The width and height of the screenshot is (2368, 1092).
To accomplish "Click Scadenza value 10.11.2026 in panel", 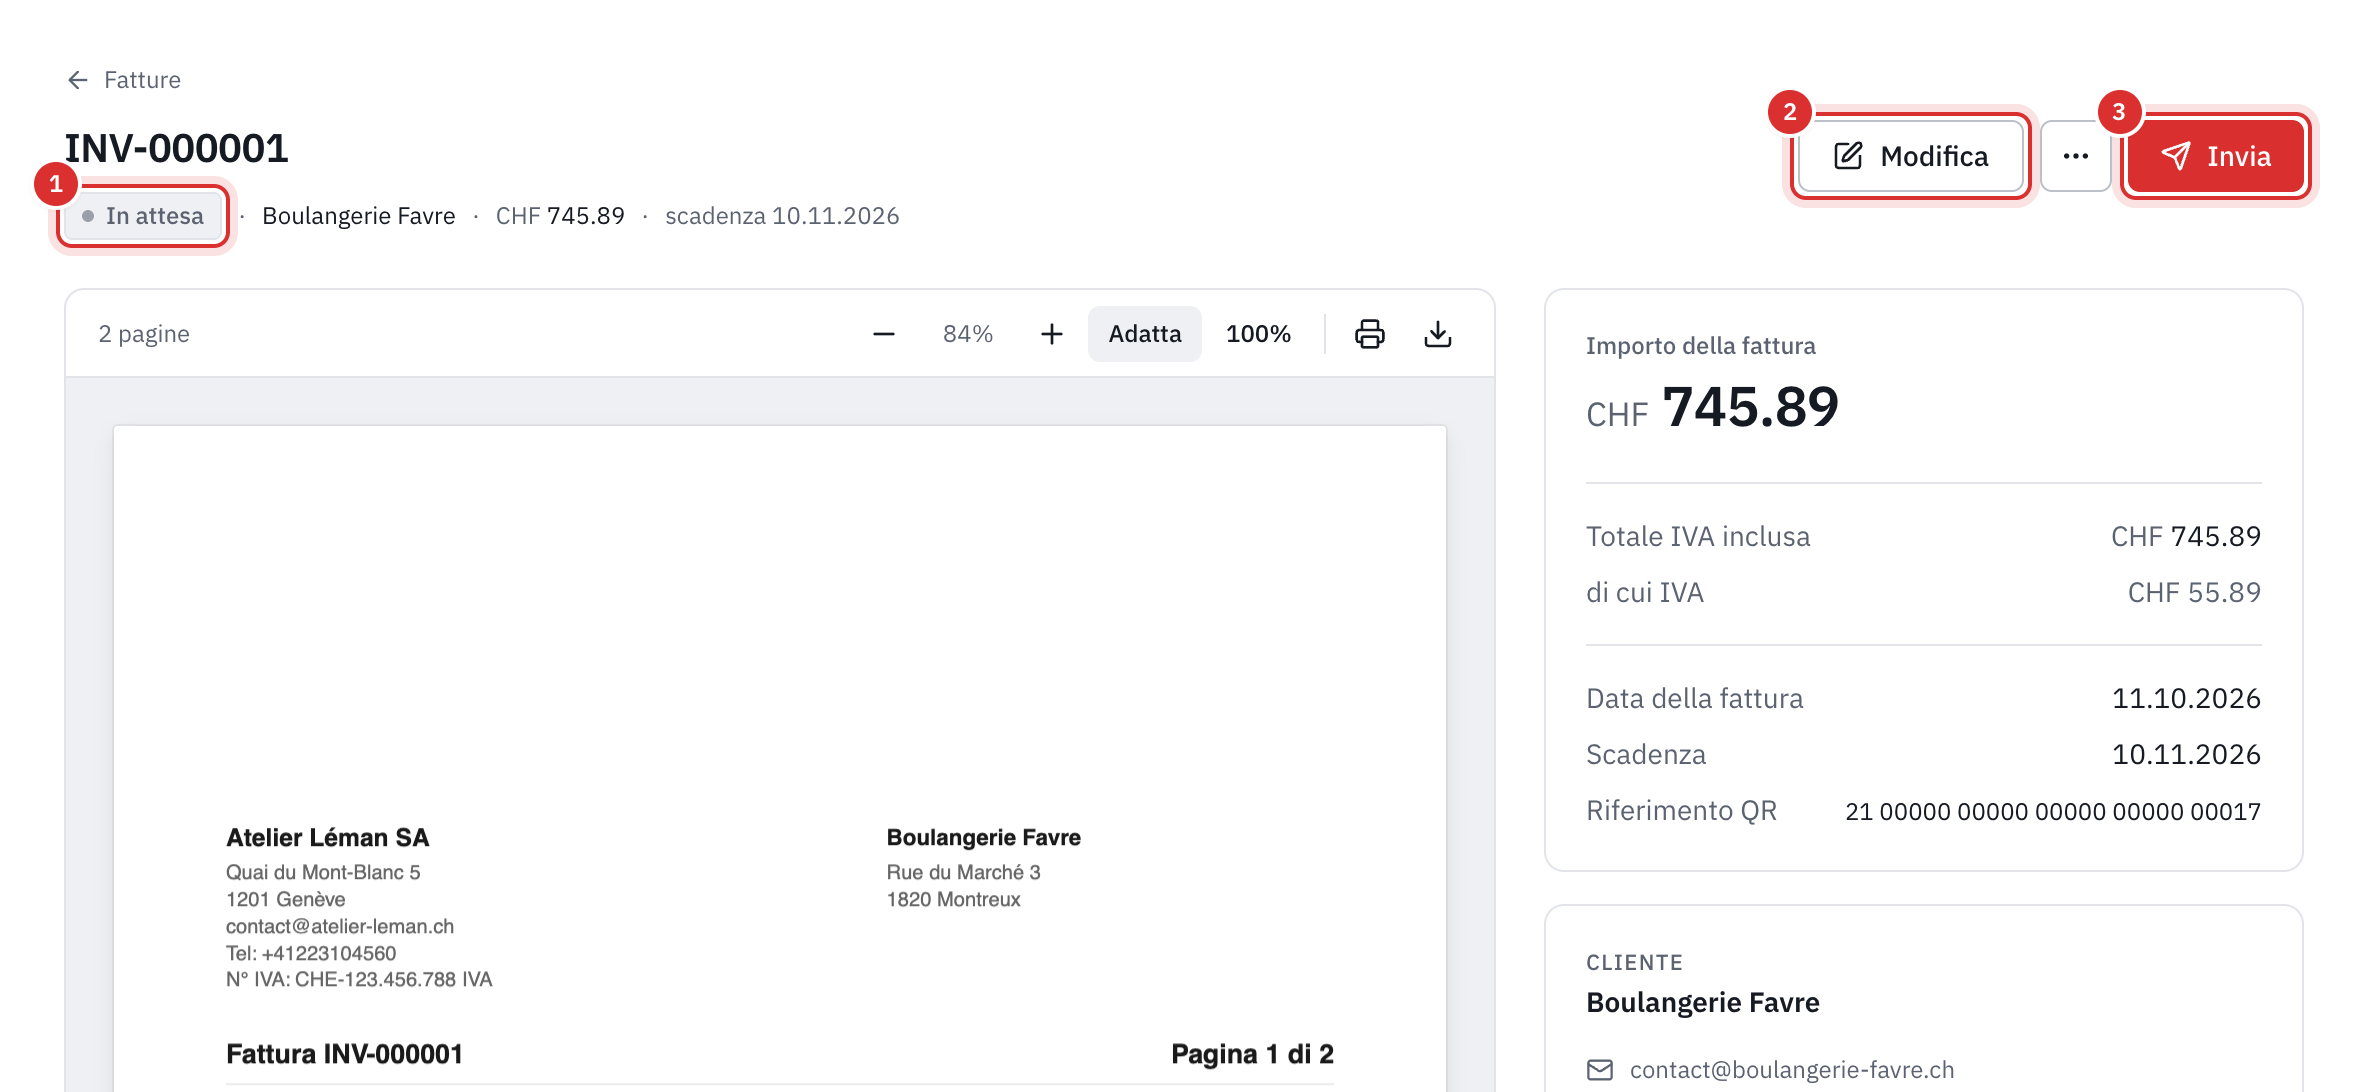I will click(x=2186, y=755).
